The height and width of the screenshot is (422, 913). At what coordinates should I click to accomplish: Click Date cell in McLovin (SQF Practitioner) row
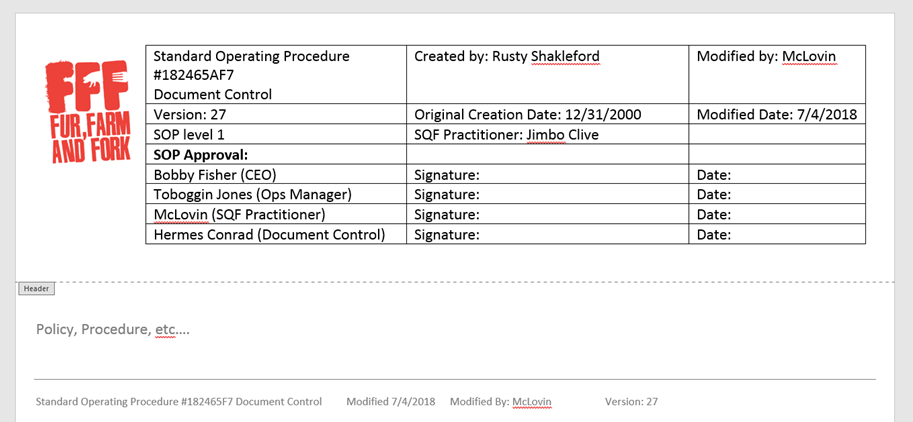(777, 214)
